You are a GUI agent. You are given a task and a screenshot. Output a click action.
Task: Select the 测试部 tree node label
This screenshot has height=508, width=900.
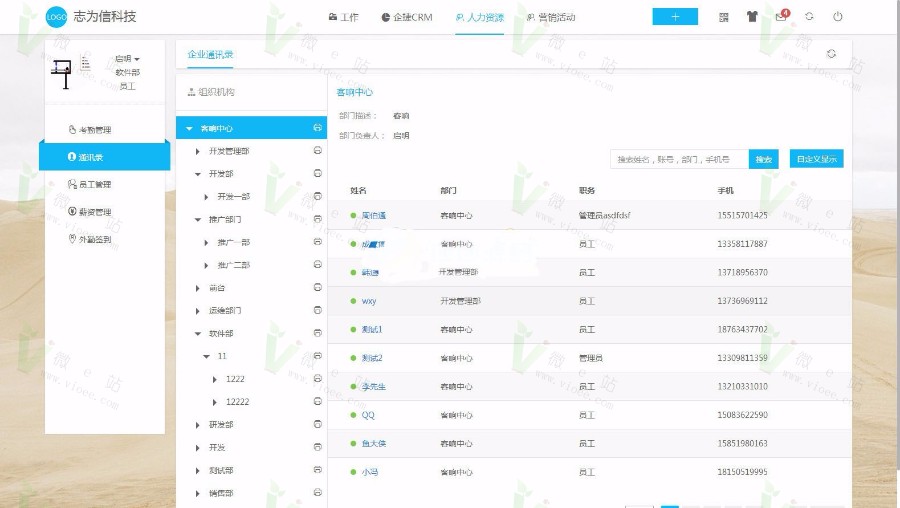coord(221,471)
